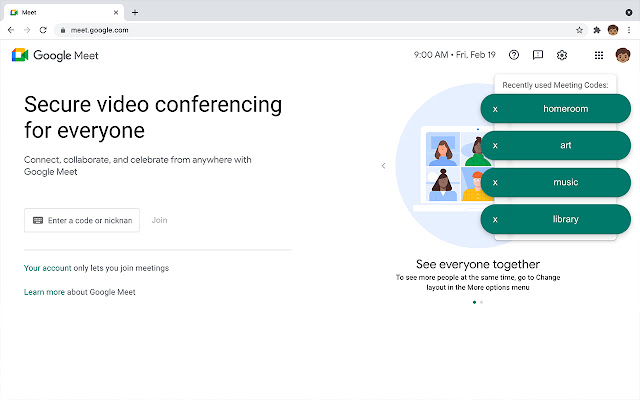Viewport: 640px width, 400px height.
Task: Open the Help question mark icon
Action: point(514,56)
